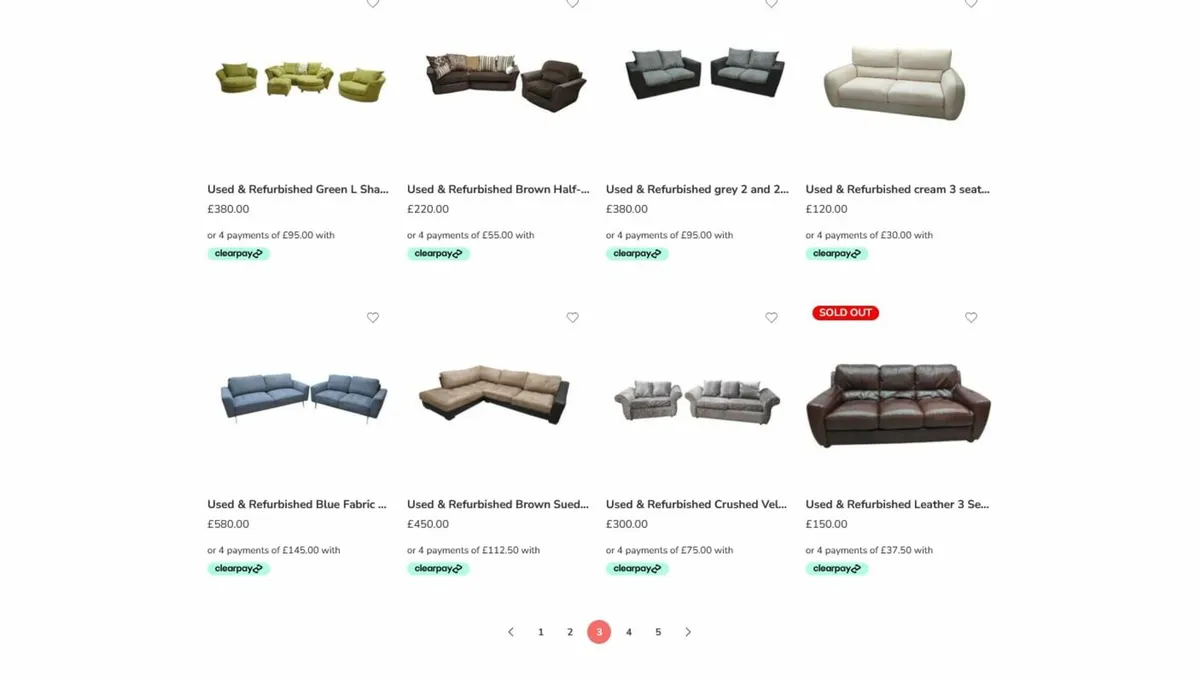Select pagination page 4
Viewport: 1200px width, 679px height.
pos(628,632)
